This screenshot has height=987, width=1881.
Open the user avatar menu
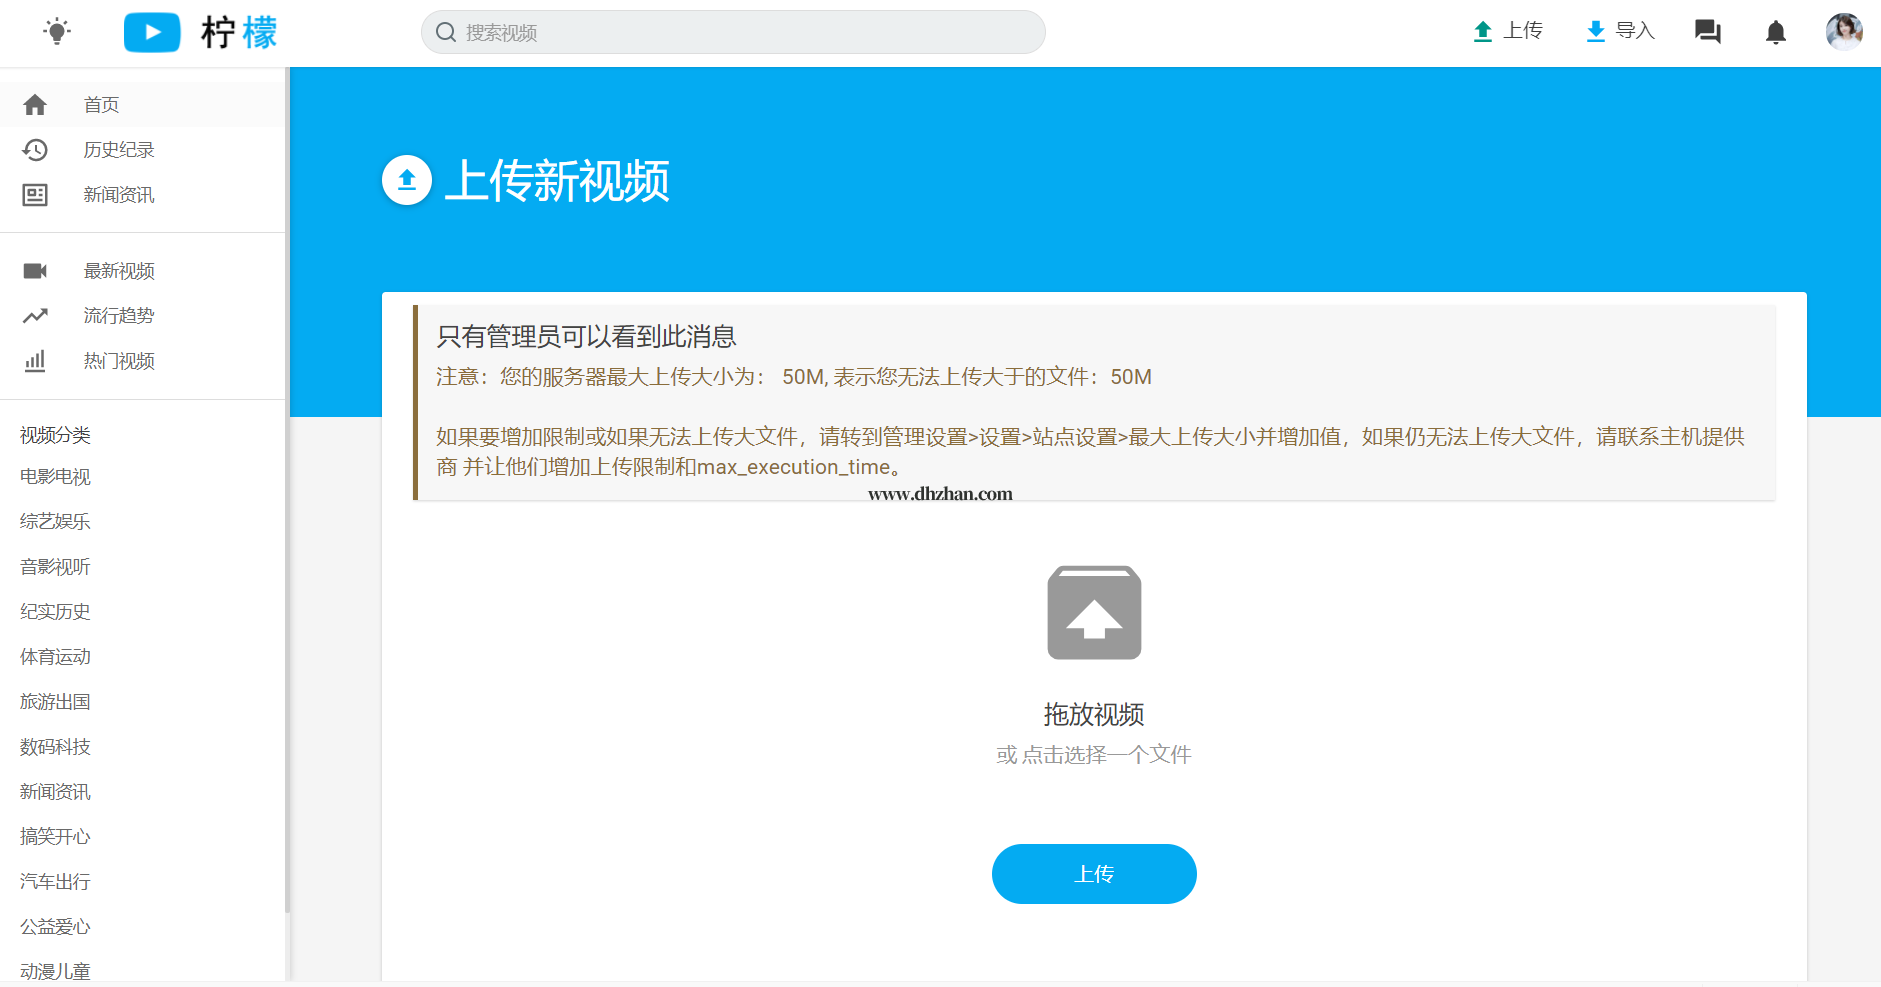click(1843, 32)
